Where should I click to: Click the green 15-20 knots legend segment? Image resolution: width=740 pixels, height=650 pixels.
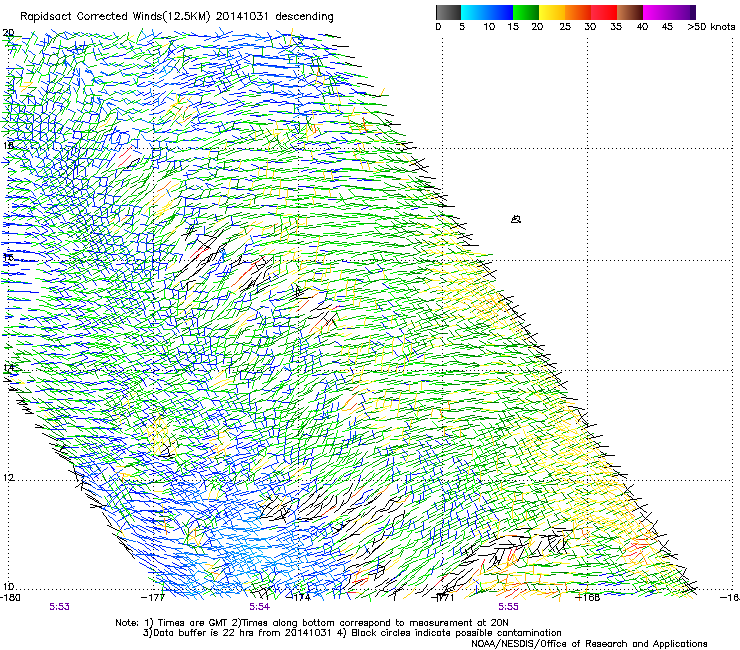pos(526,12)
